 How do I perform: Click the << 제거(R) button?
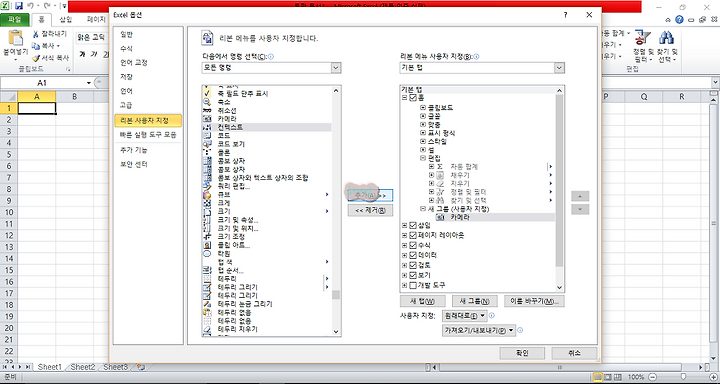tap(370, 211)
